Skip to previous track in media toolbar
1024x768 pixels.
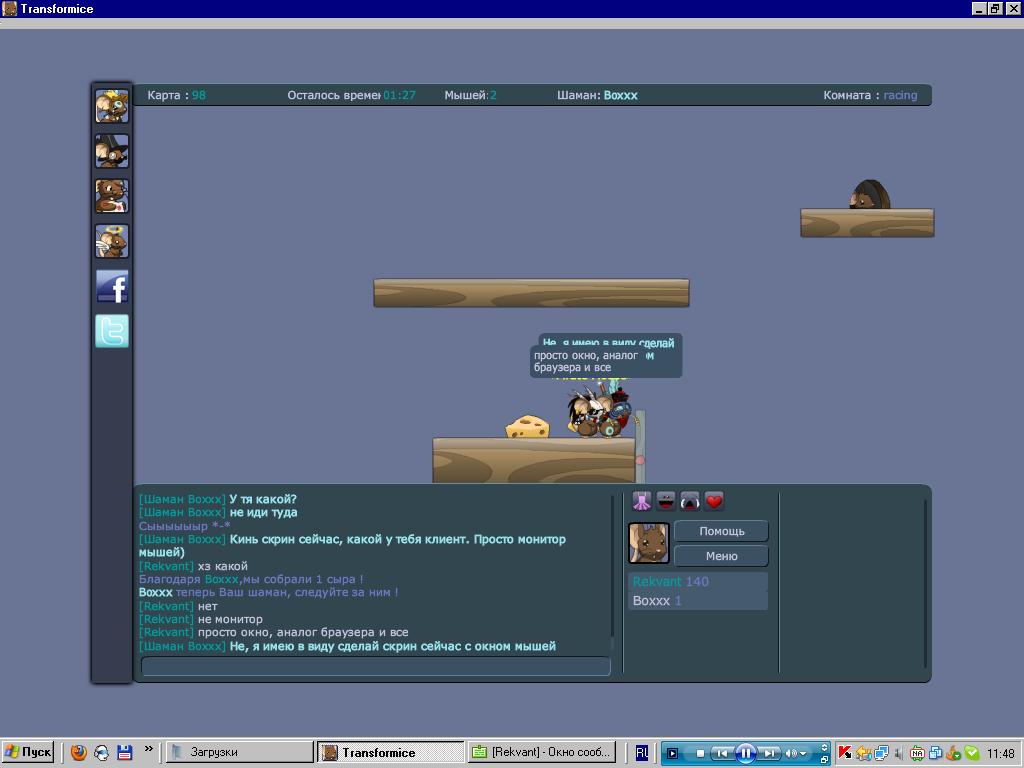(721, 753)
